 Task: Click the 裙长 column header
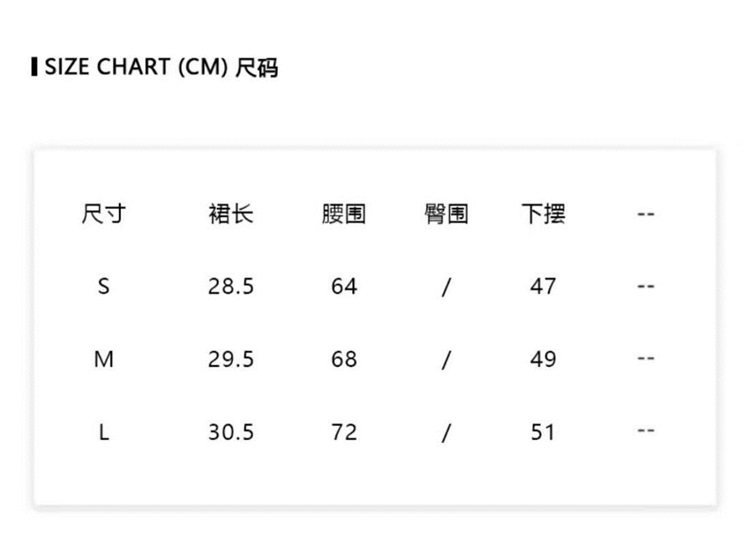point(231,214)
